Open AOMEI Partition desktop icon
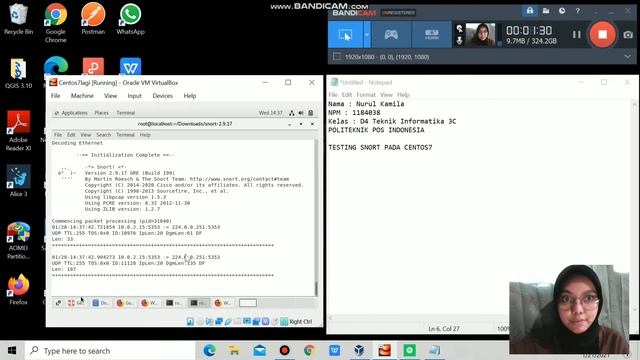 (18, 241)
